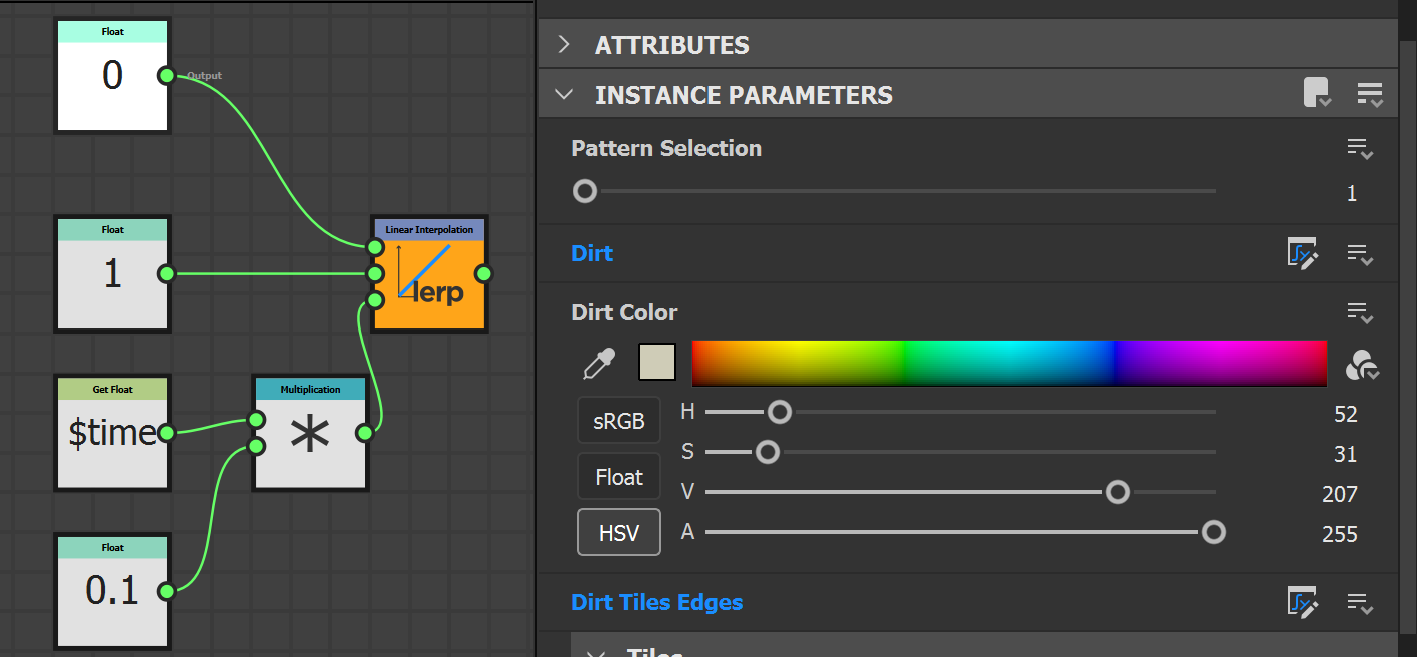The image size is (1418, 658).
Task: Toggle Float color value mode
Action: coord(619,477)
